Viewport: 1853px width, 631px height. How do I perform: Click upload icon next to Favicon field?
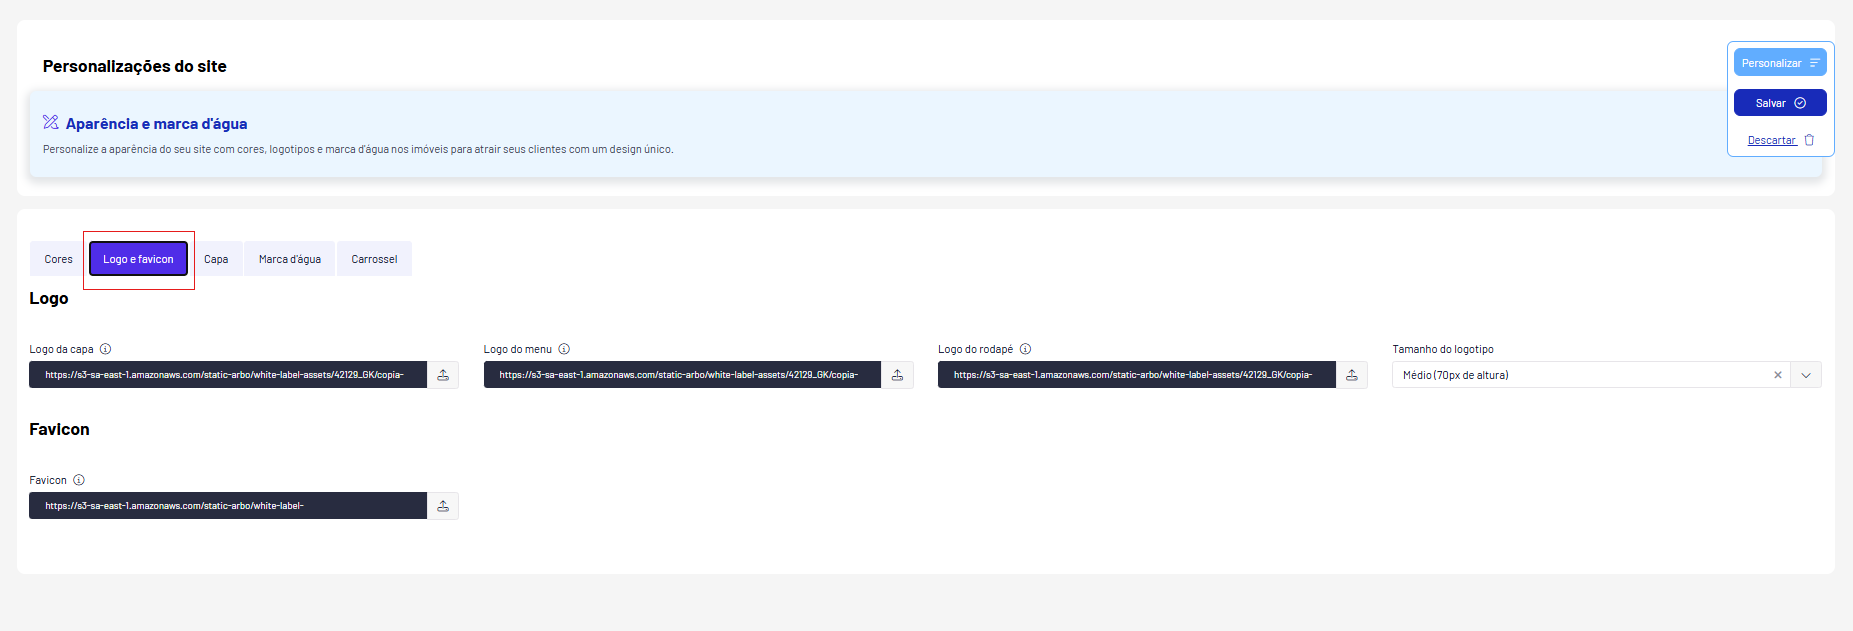(x=443, y=506)
